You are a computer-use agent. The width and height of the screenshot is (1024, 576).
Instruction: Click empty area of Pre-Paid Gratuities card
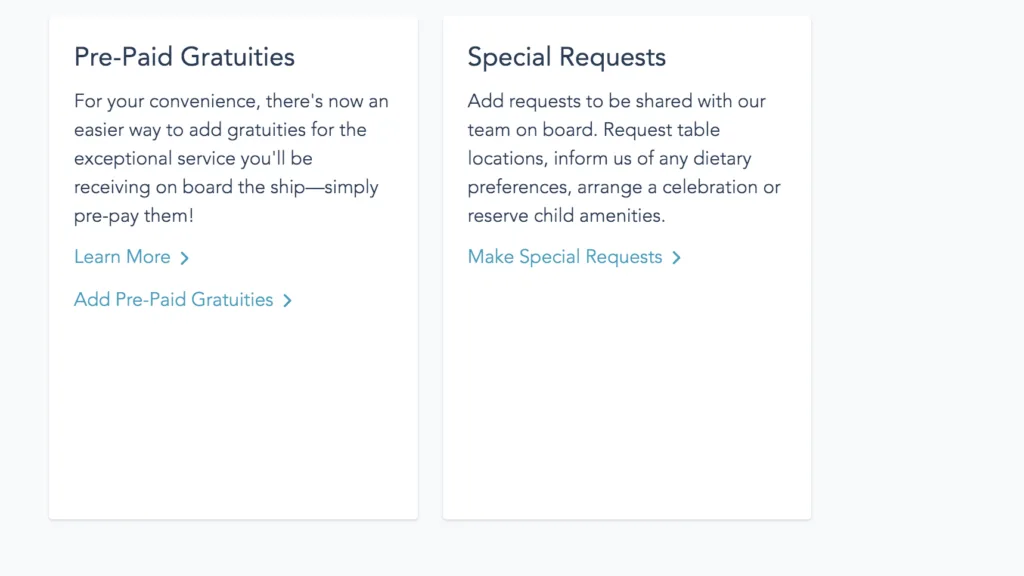[x=233, y=420]
